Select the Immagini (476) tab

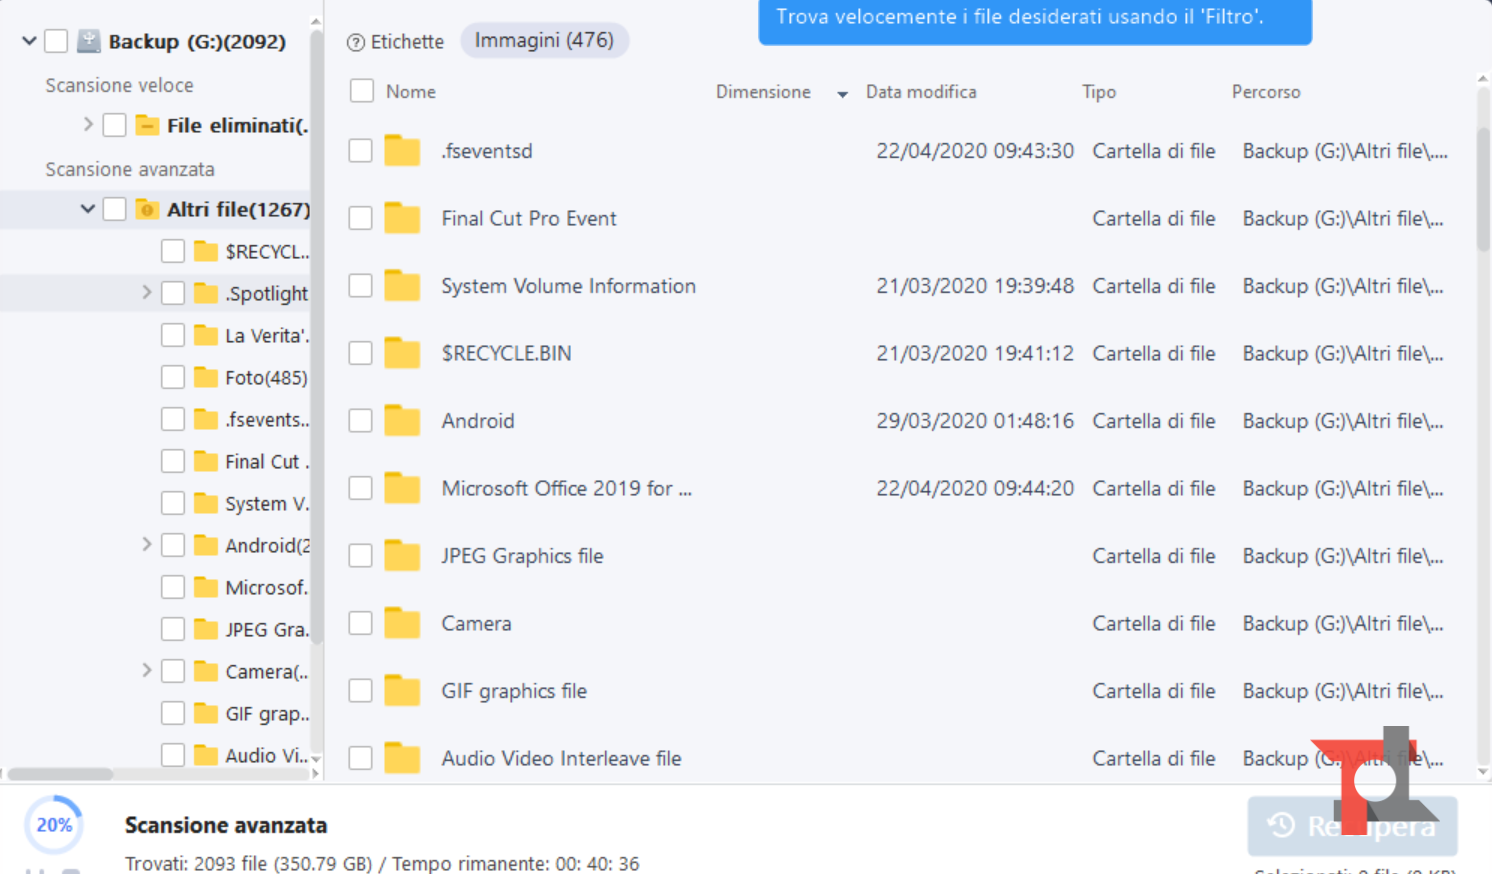pos(544,40)
